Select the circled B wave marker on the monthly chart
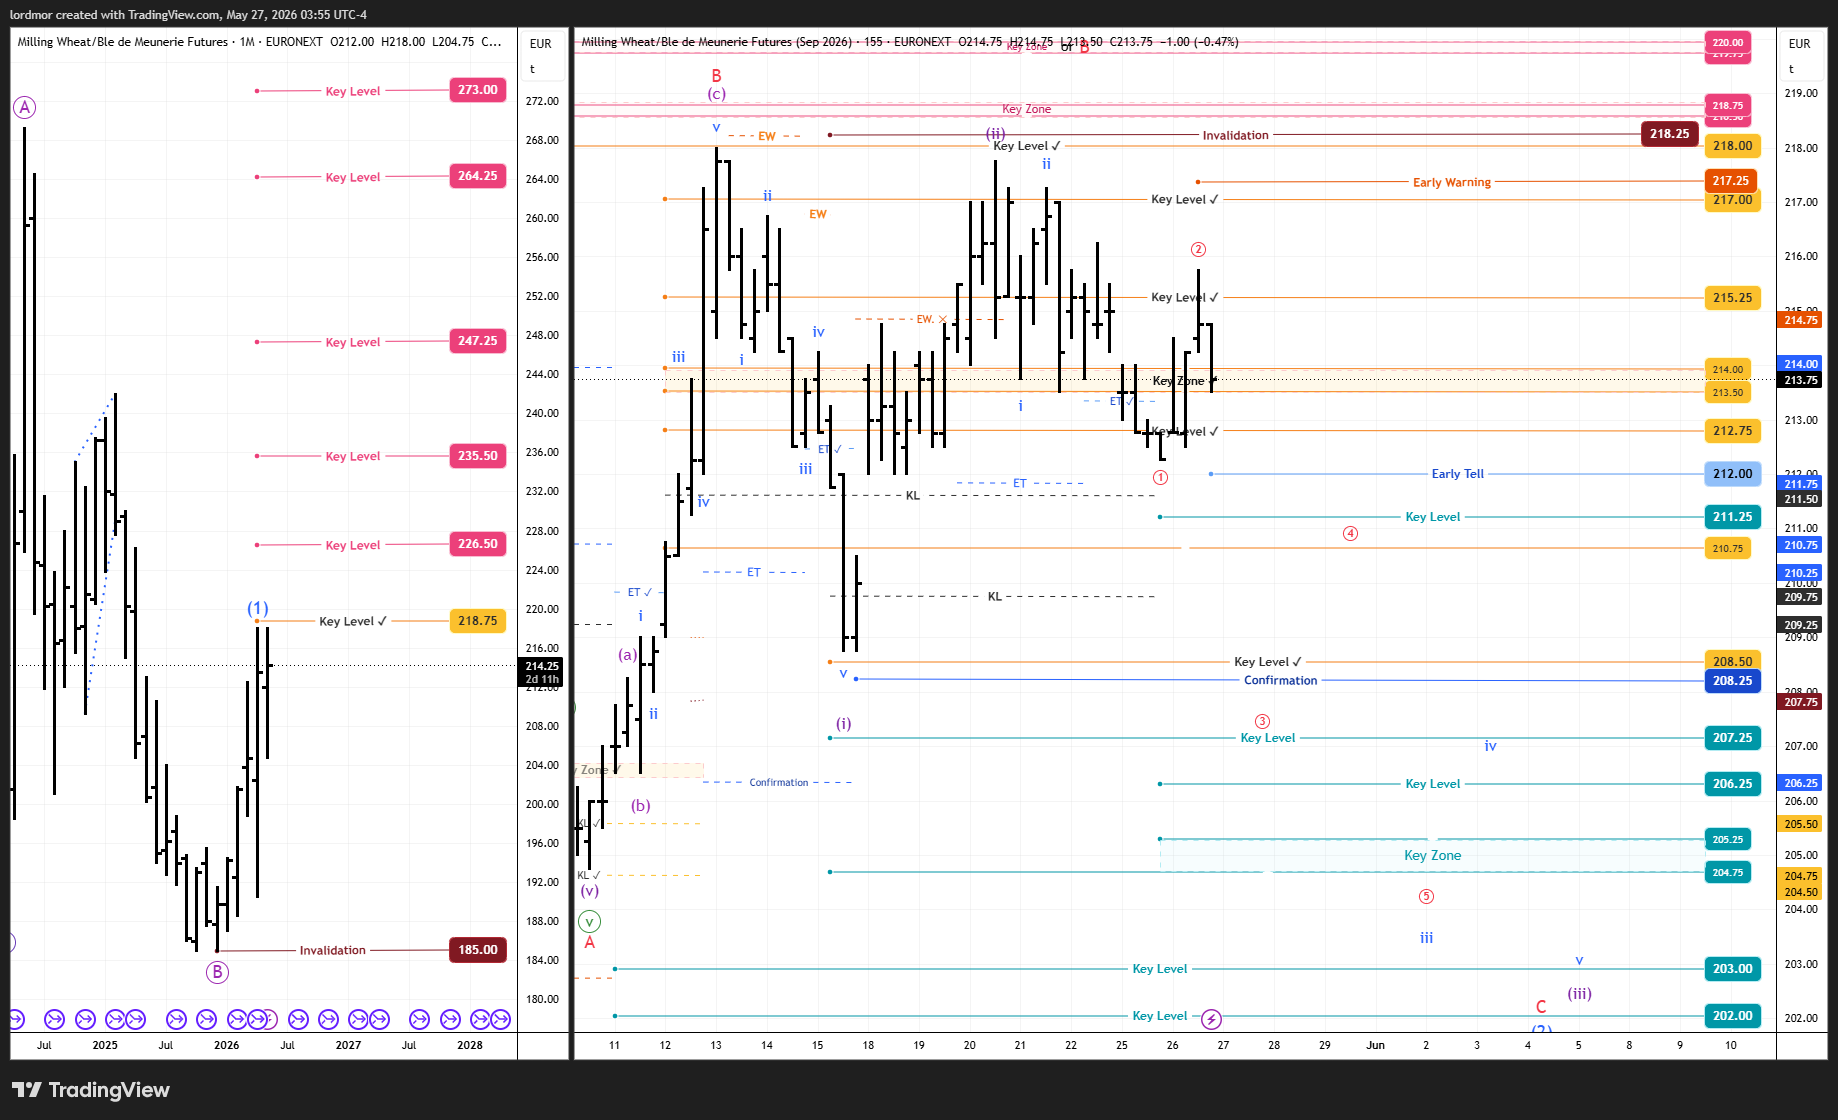The height and width of the screenshot is (1120, 1838). [217, 972]
